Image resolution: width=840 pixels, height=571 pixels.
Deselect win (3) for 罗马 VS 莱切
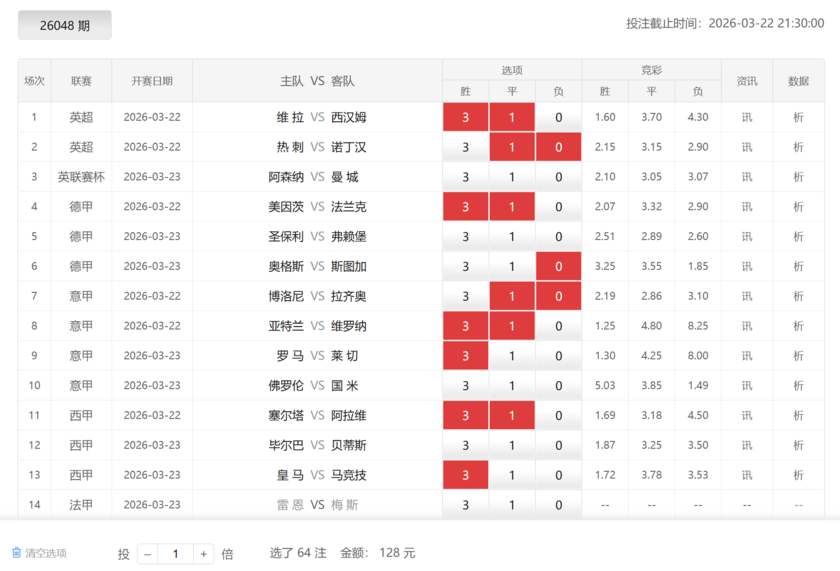click(466, 356)
